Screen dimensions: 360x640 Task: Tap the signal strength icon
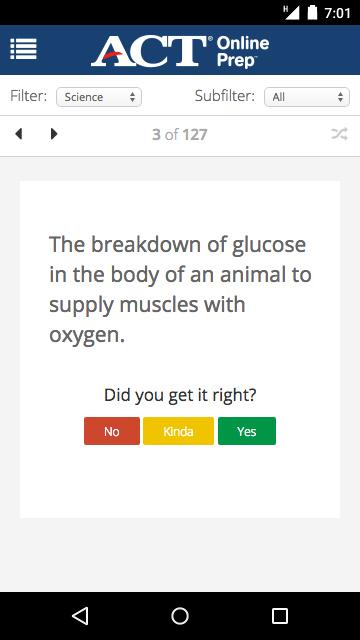292,13
